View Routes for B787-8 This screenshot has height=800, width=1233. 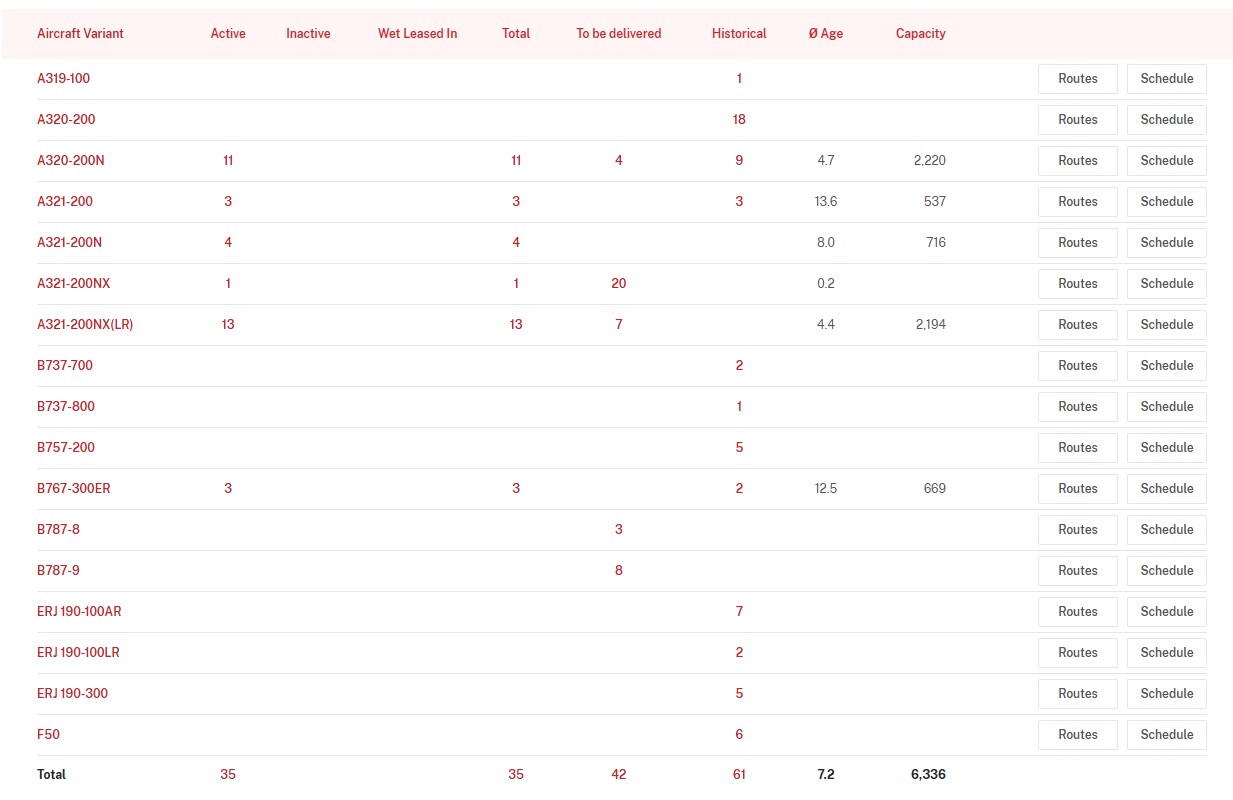(x=1078, y=530)
